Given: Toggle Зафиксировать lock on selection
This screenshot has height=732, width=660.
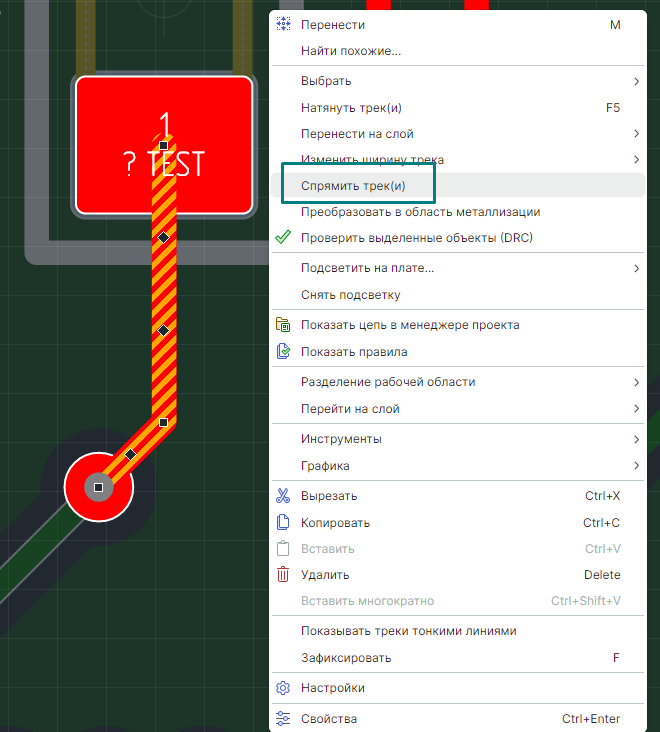Looking at the screenshot, I should click(346, 658).
